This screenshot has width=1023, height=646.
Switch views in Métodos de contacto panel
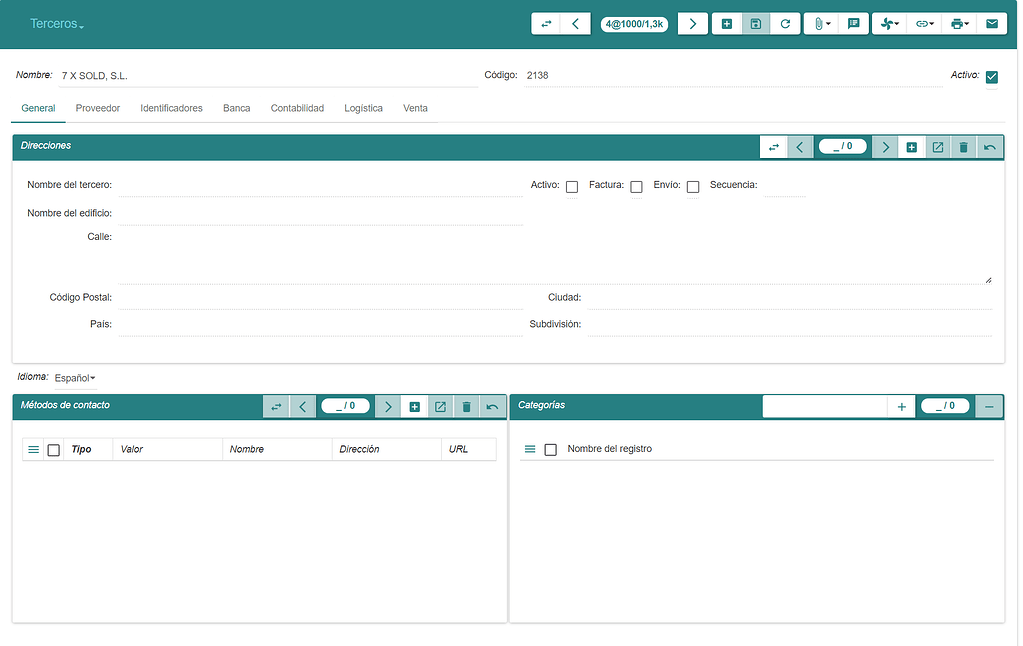tap(276, 406)
